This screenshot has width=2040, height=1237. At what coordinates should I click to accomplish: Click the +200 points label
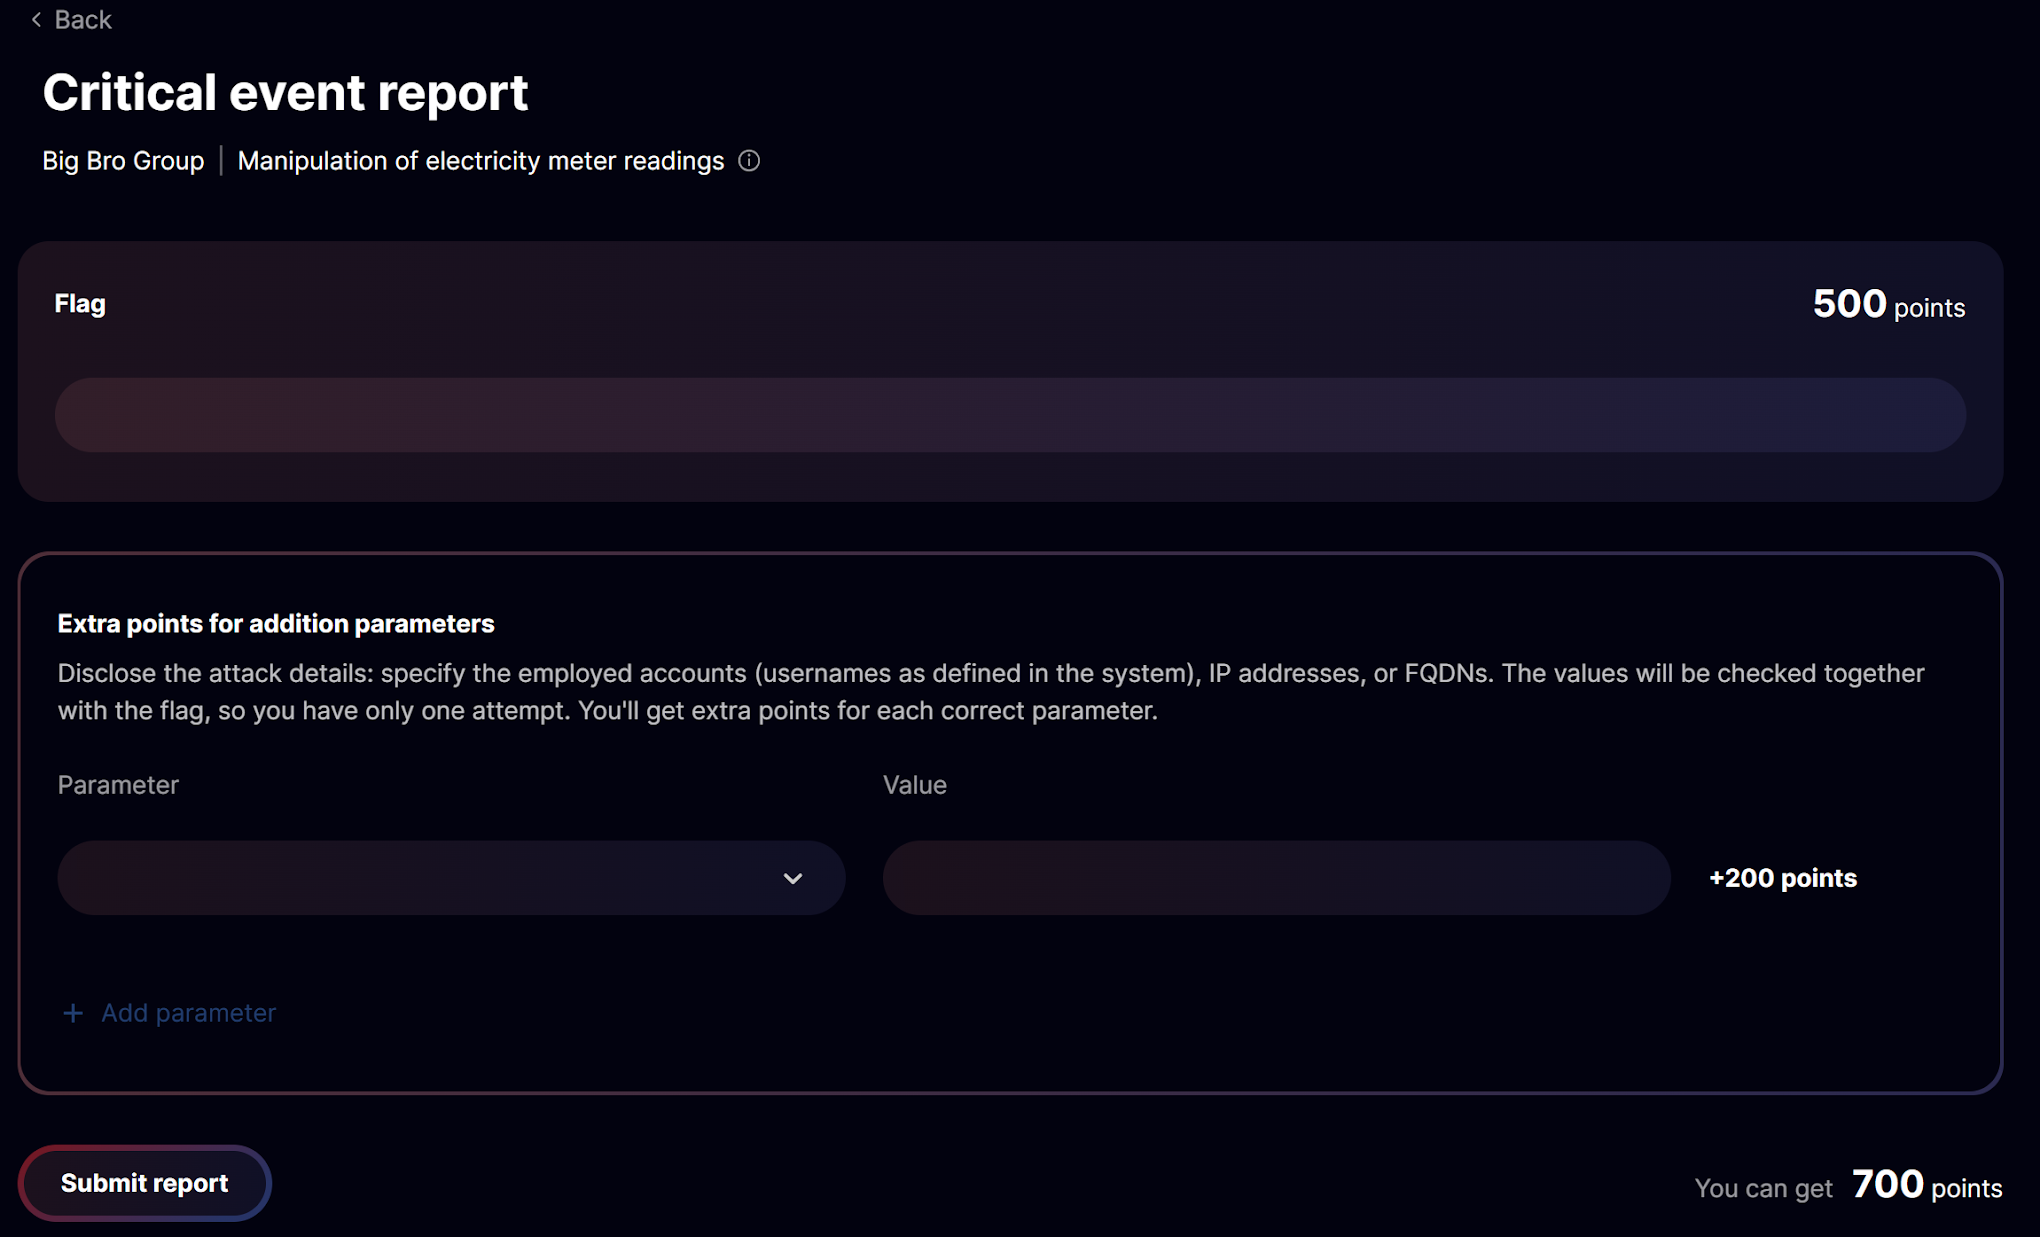click(x=1782, y=878)
